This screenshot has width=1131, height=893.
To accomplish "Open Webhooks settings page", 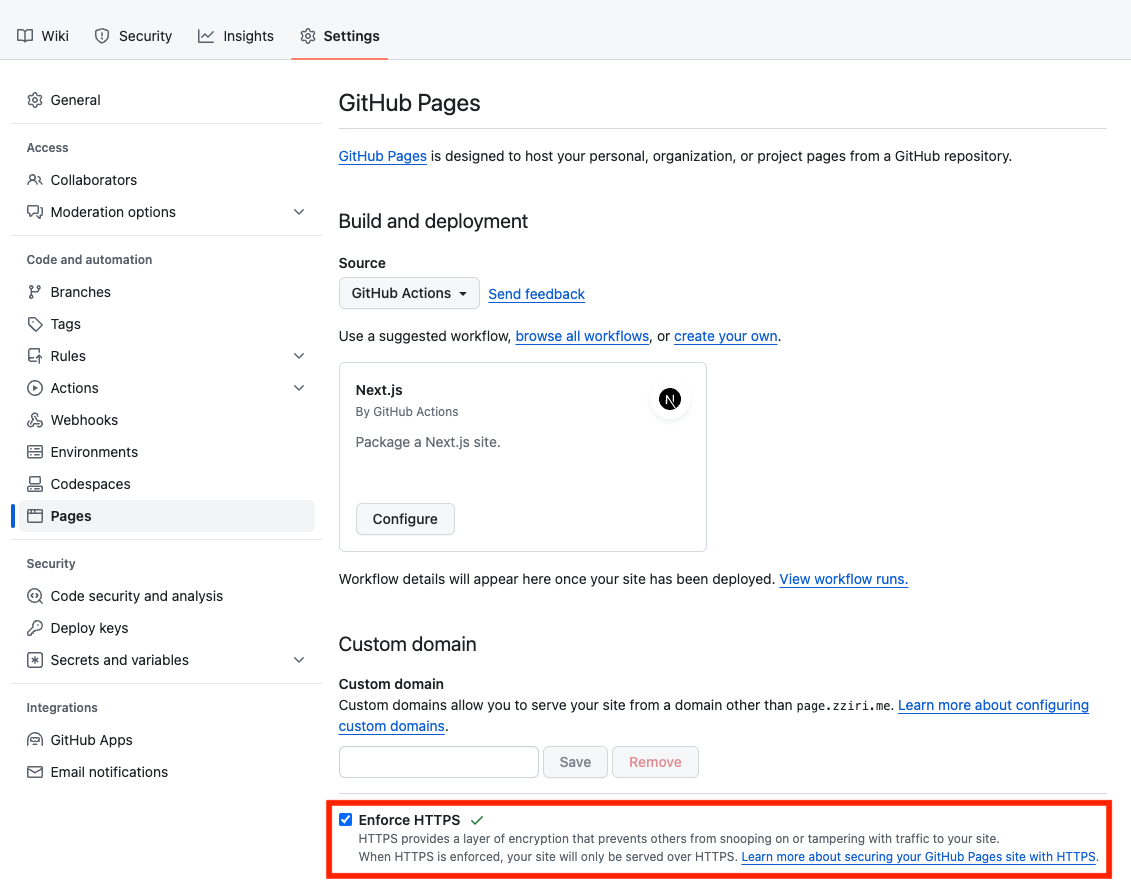I will click(167, 420).
